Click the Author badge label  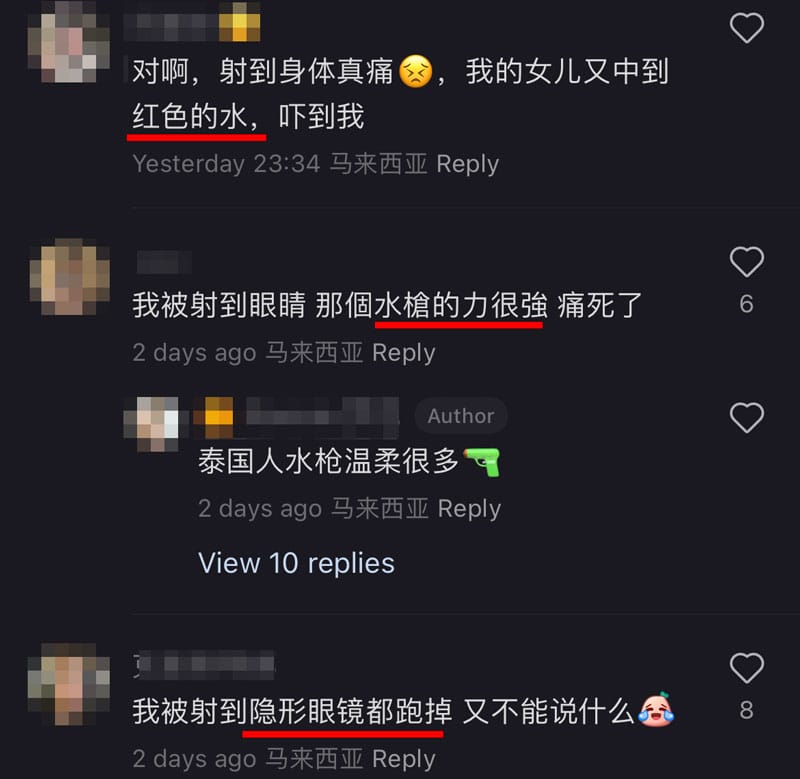point(461,416)
